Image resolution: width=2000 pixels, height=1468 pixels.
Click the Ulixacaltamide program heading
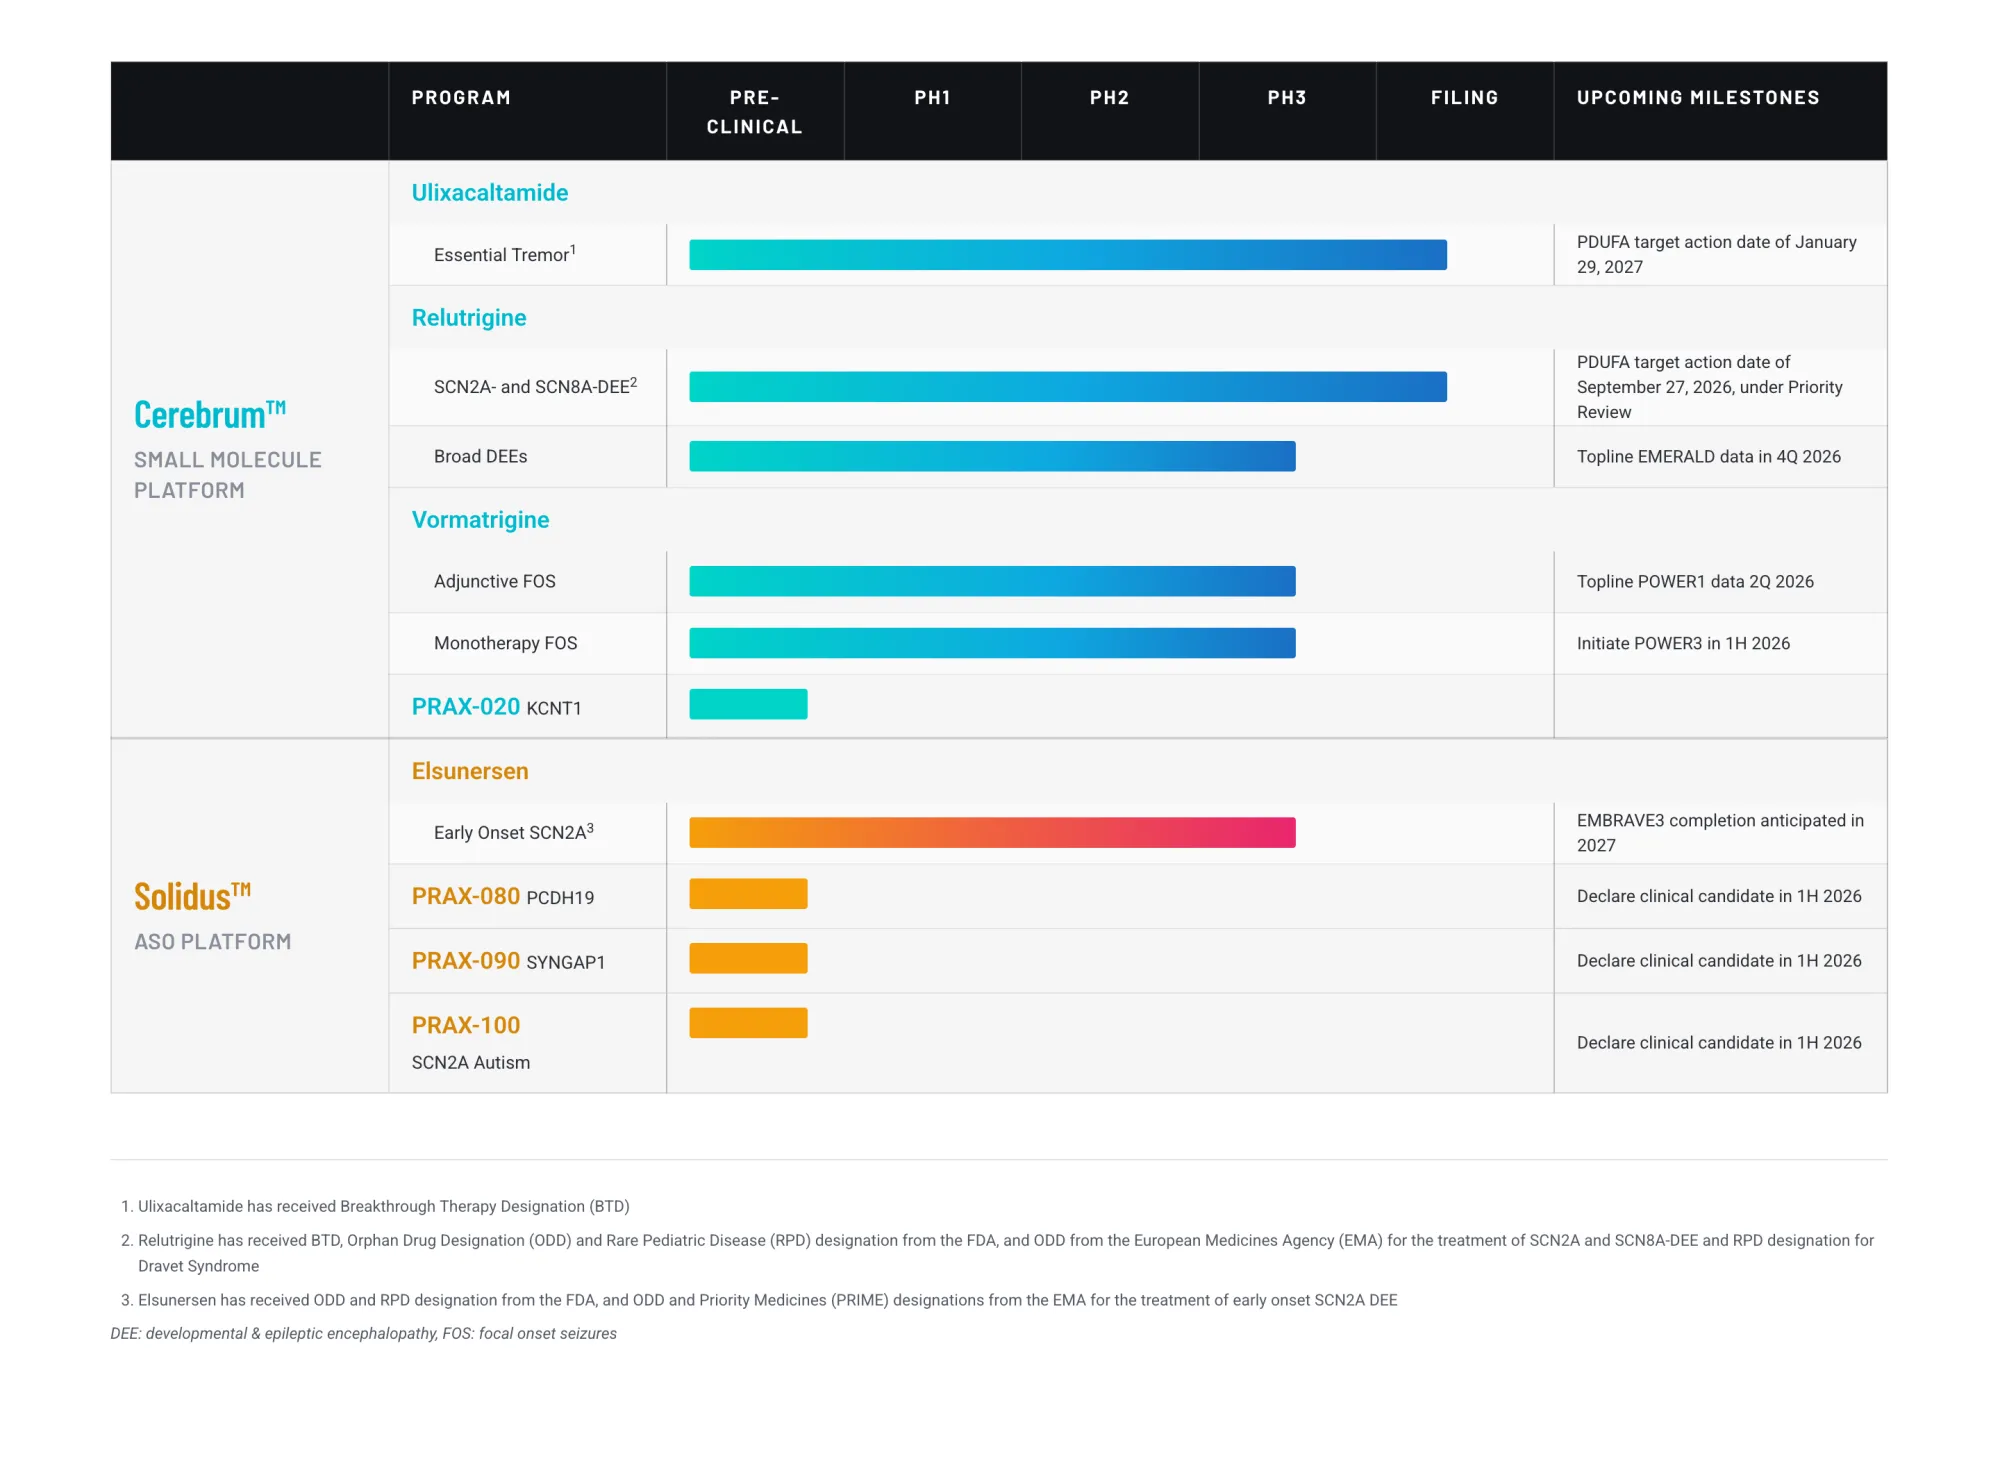click(x=490, y=193)
